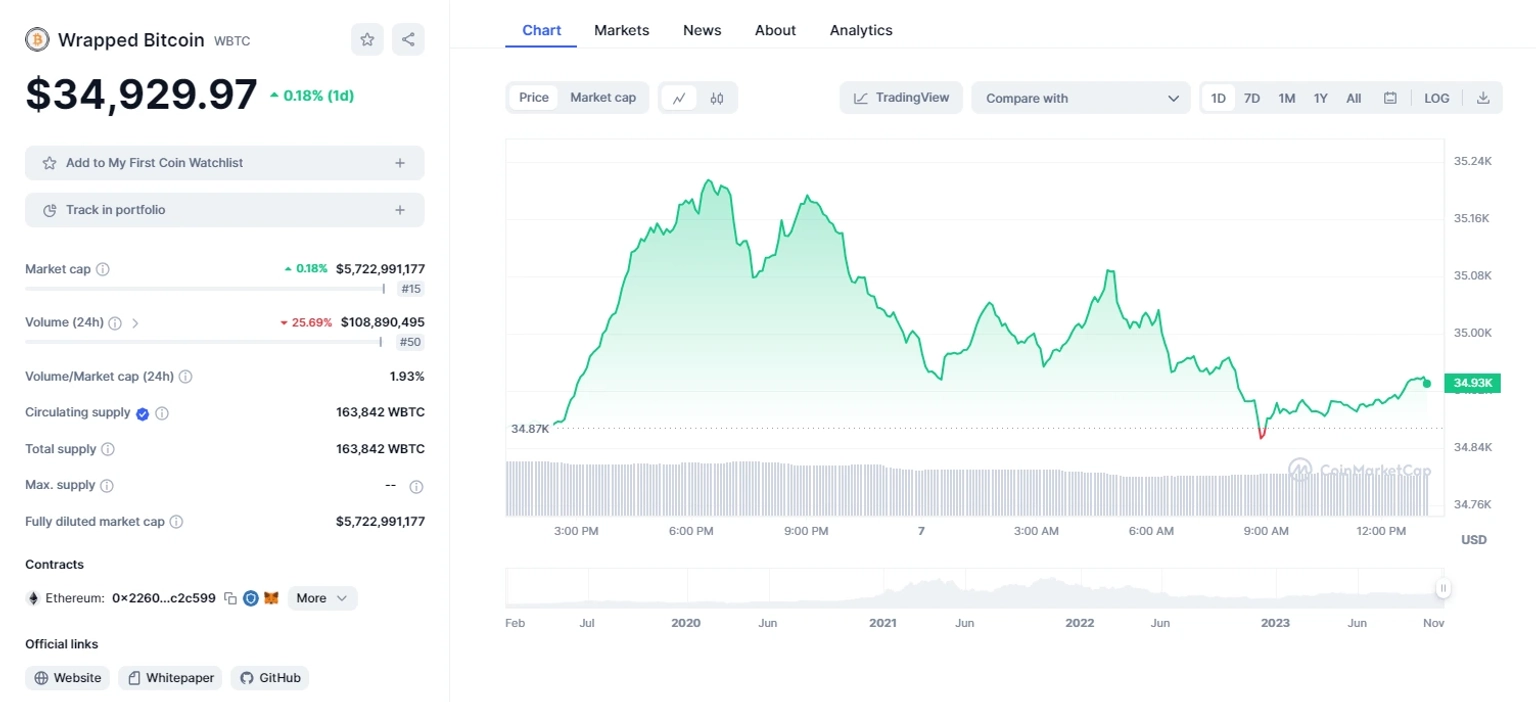Set chart range to All
This screenshot has height=702, width=1536.
tap(1354, 98)
